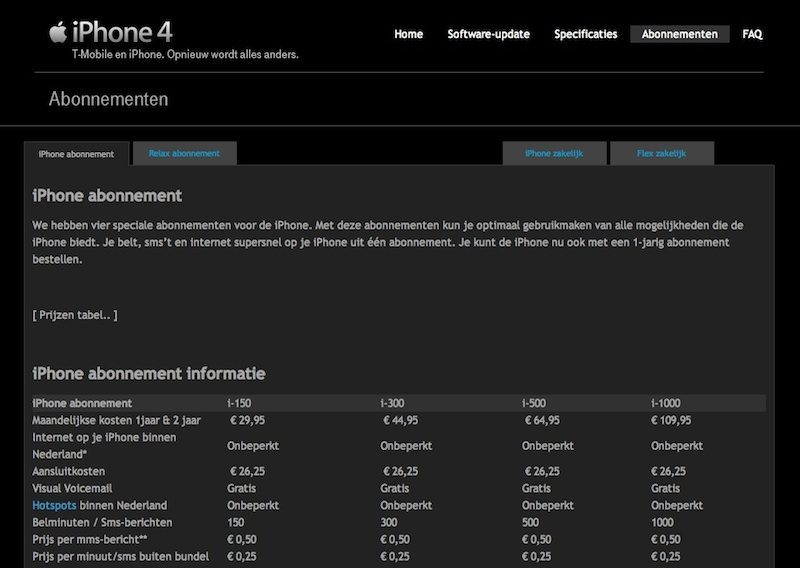800x568 pixels.
Task: Go to the Home nav item
Action: (x=409, y=34)
